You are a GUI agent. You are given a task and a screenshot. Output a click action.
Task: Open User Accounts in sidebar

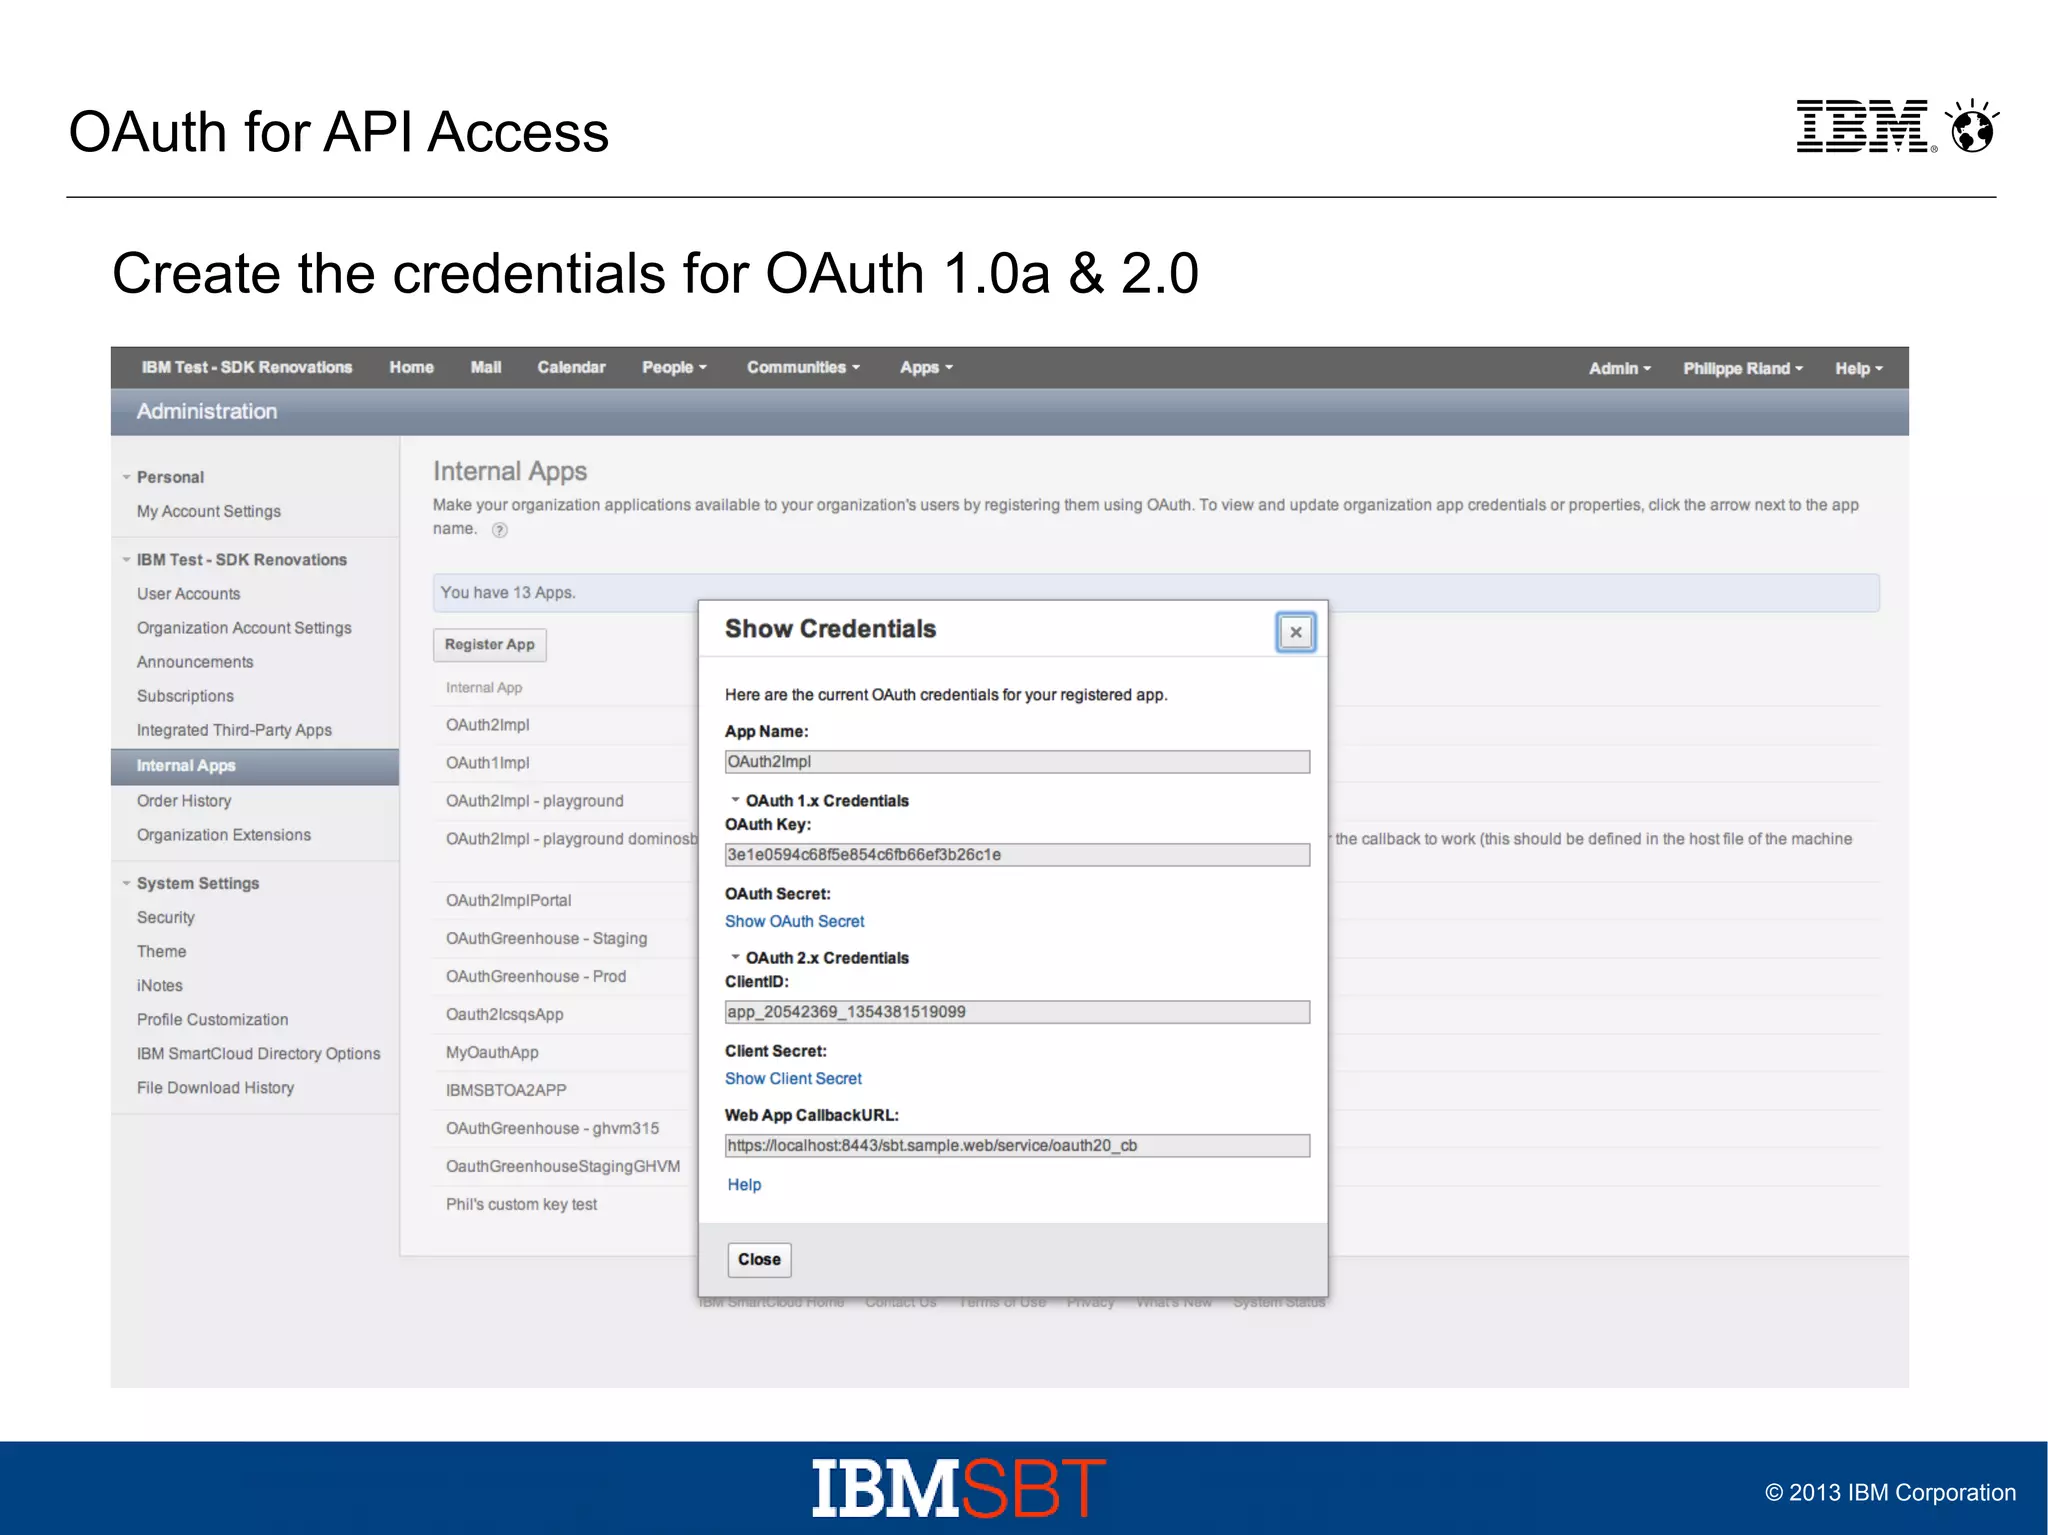(x=189, y=594)
